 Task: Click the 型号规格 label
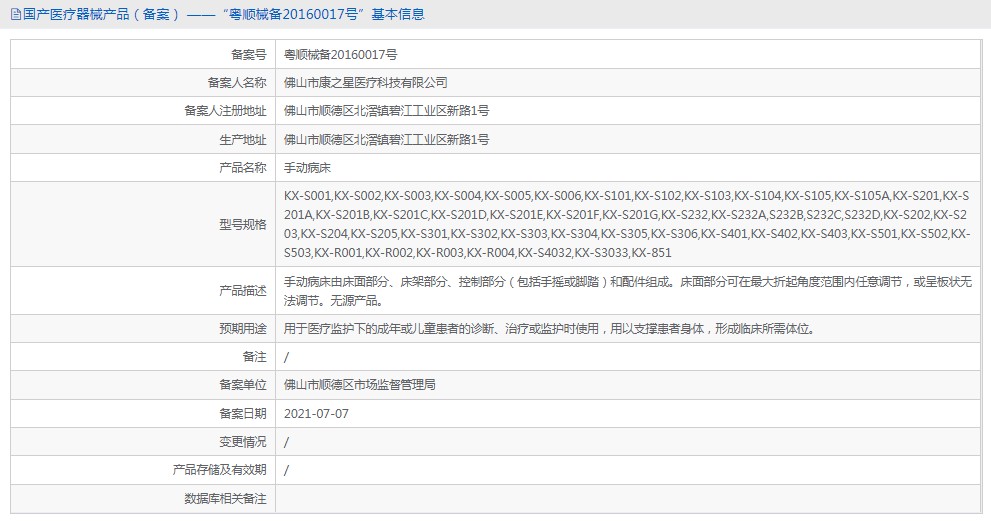tap(243, 224)
